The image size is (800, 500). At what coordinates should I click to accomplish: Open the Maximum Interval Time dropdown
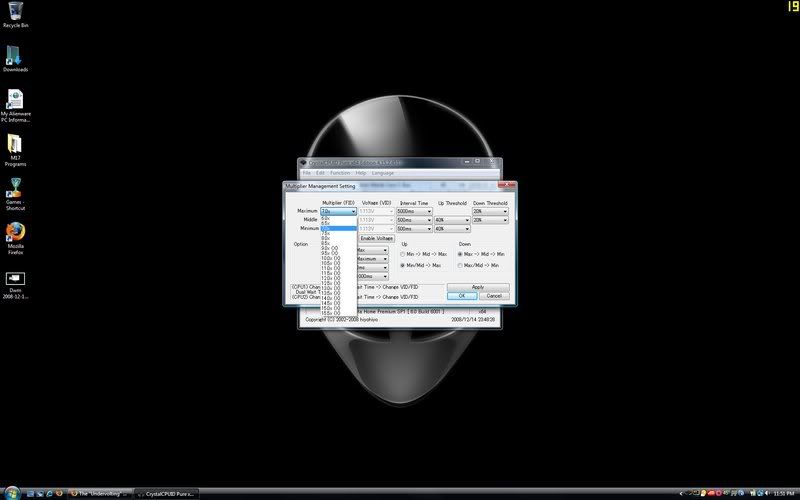[414, 211]
